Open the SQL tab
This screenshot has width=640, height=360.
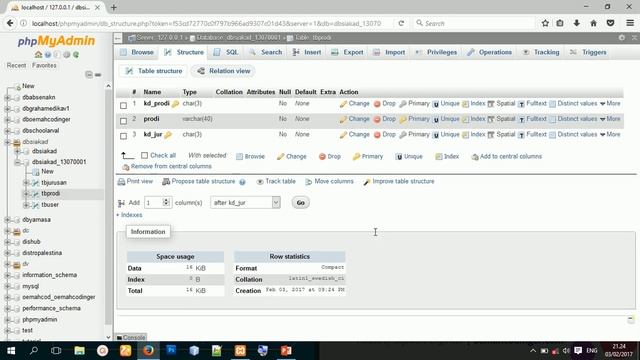(227, 52)
